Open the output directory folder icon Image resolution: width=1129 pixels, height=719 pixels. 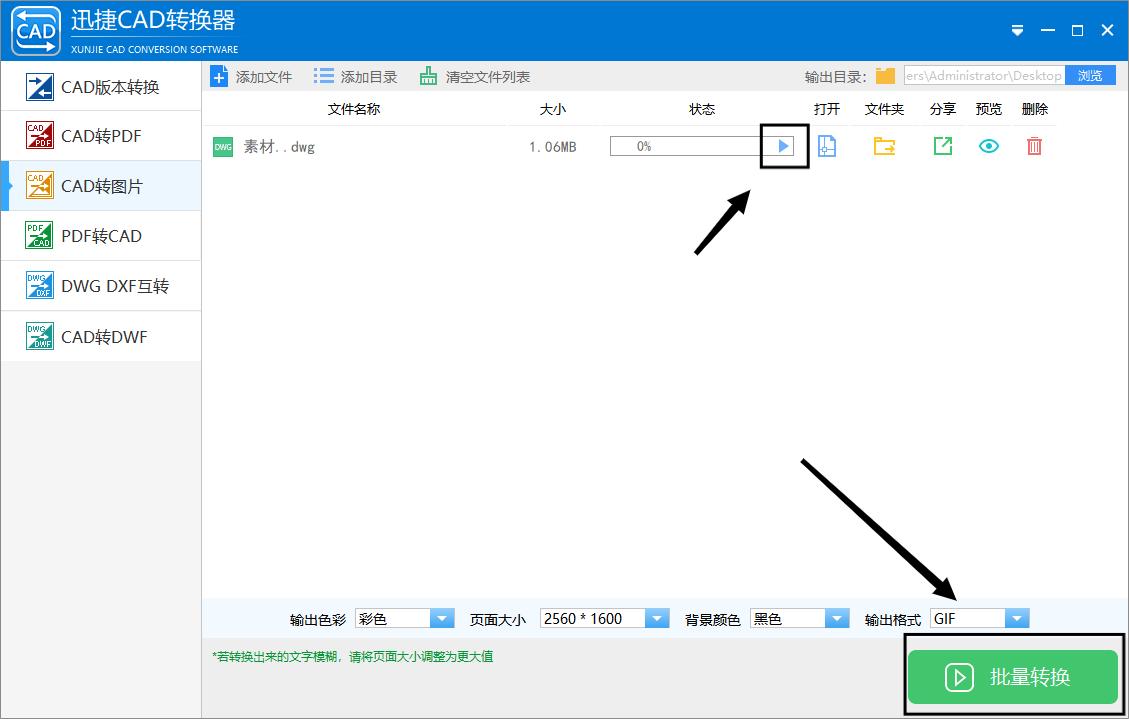[884, 74]
